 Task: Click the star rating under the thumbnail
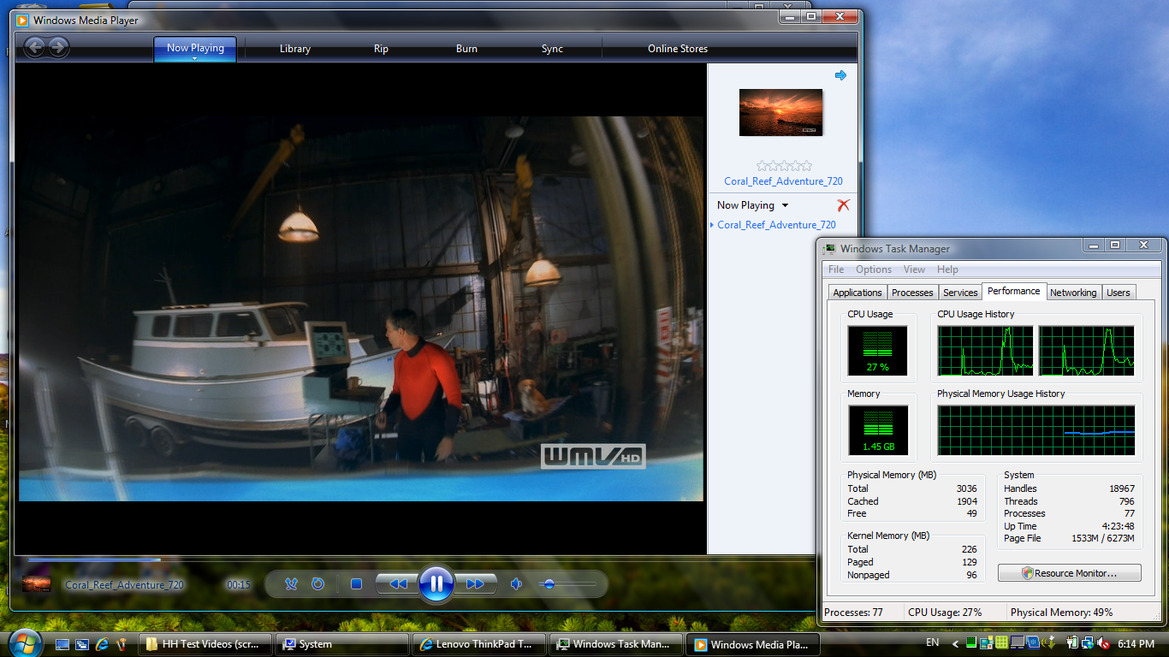coord(784,166)
